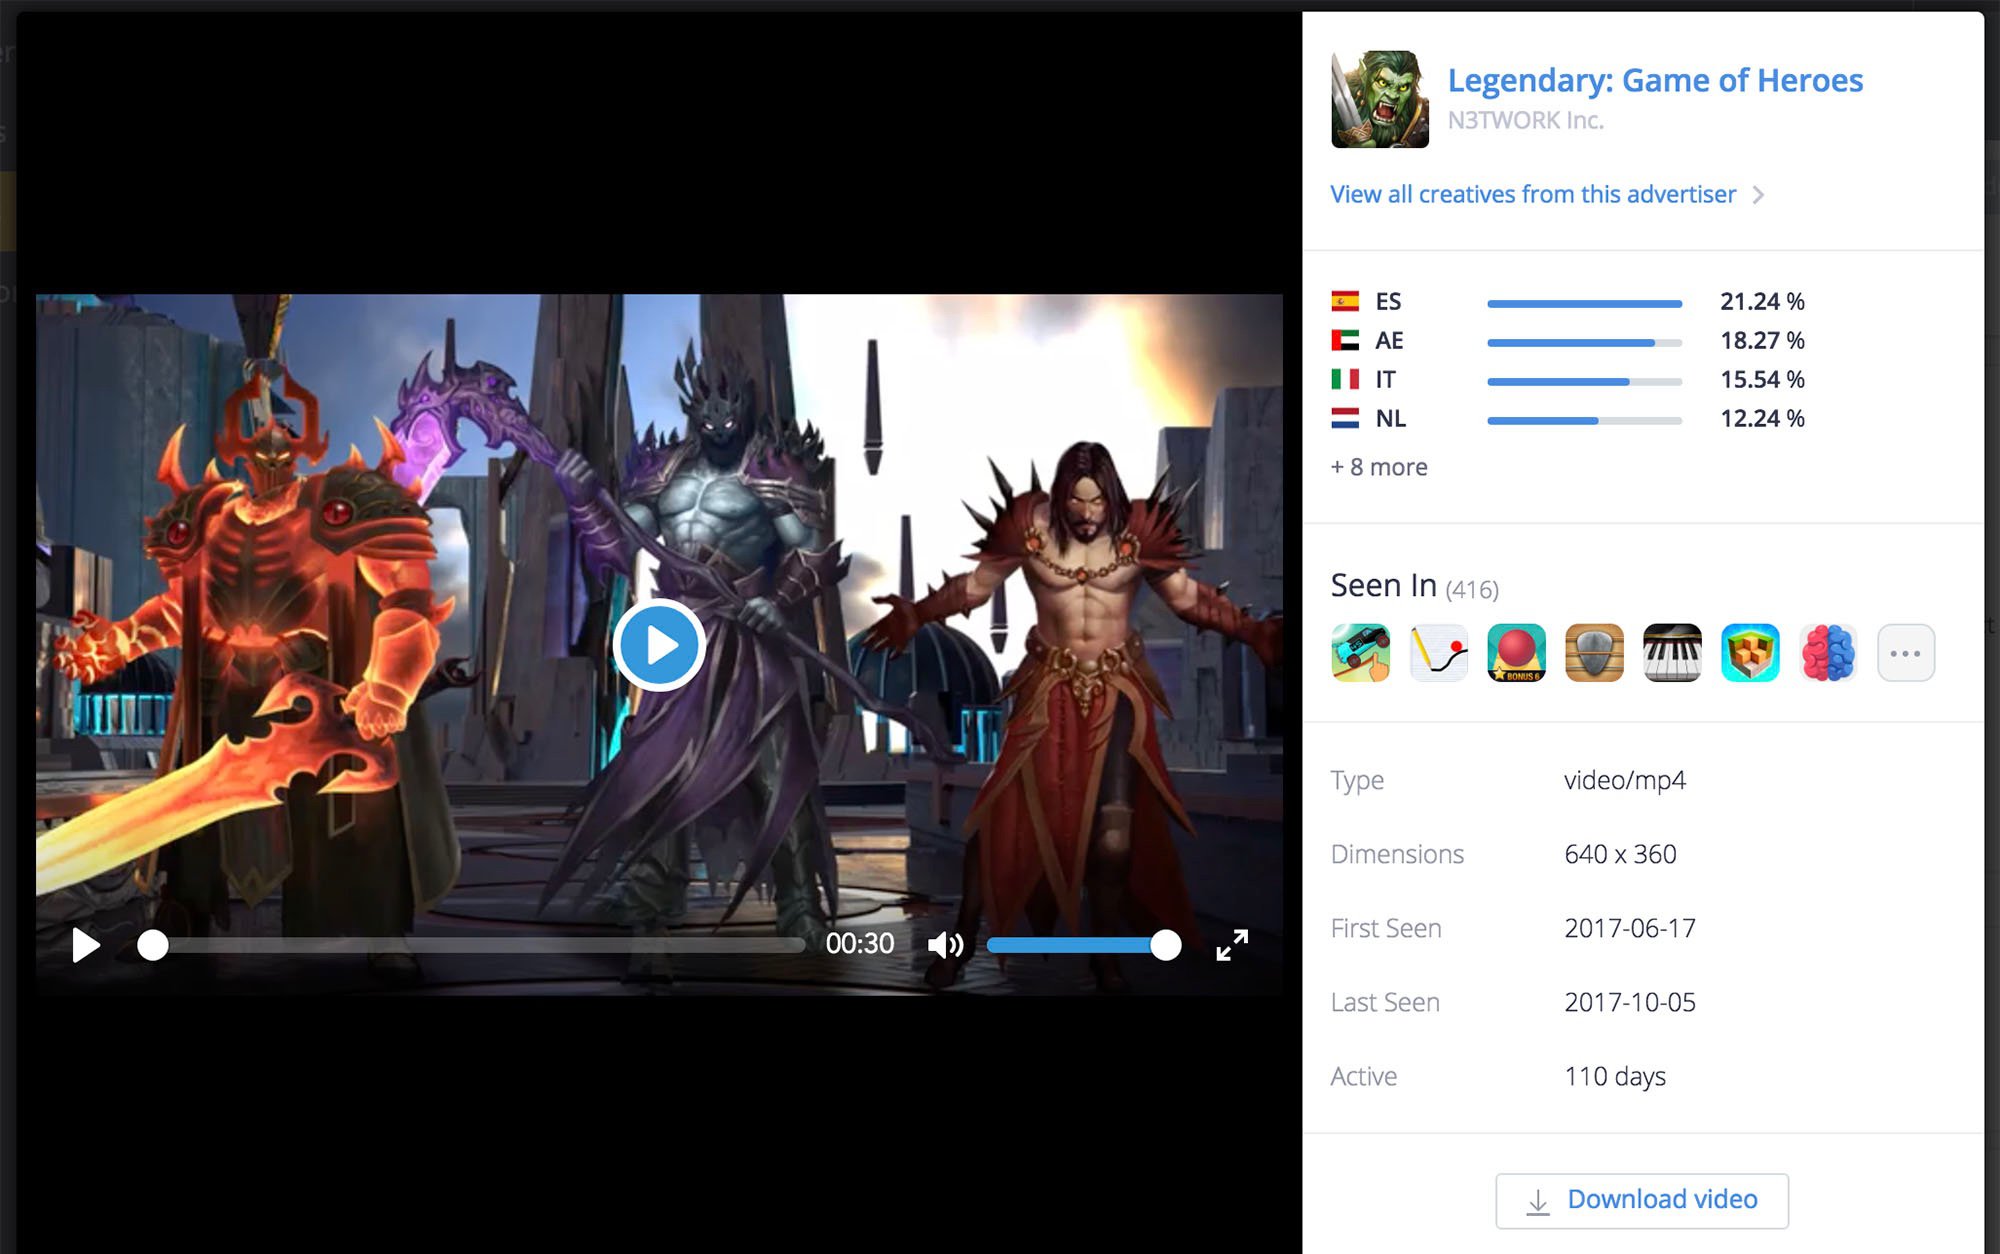Open the Legendary: Game of Heroes title link
This screenshot has height=1254, width=2000.
(x=1655, y=80)
